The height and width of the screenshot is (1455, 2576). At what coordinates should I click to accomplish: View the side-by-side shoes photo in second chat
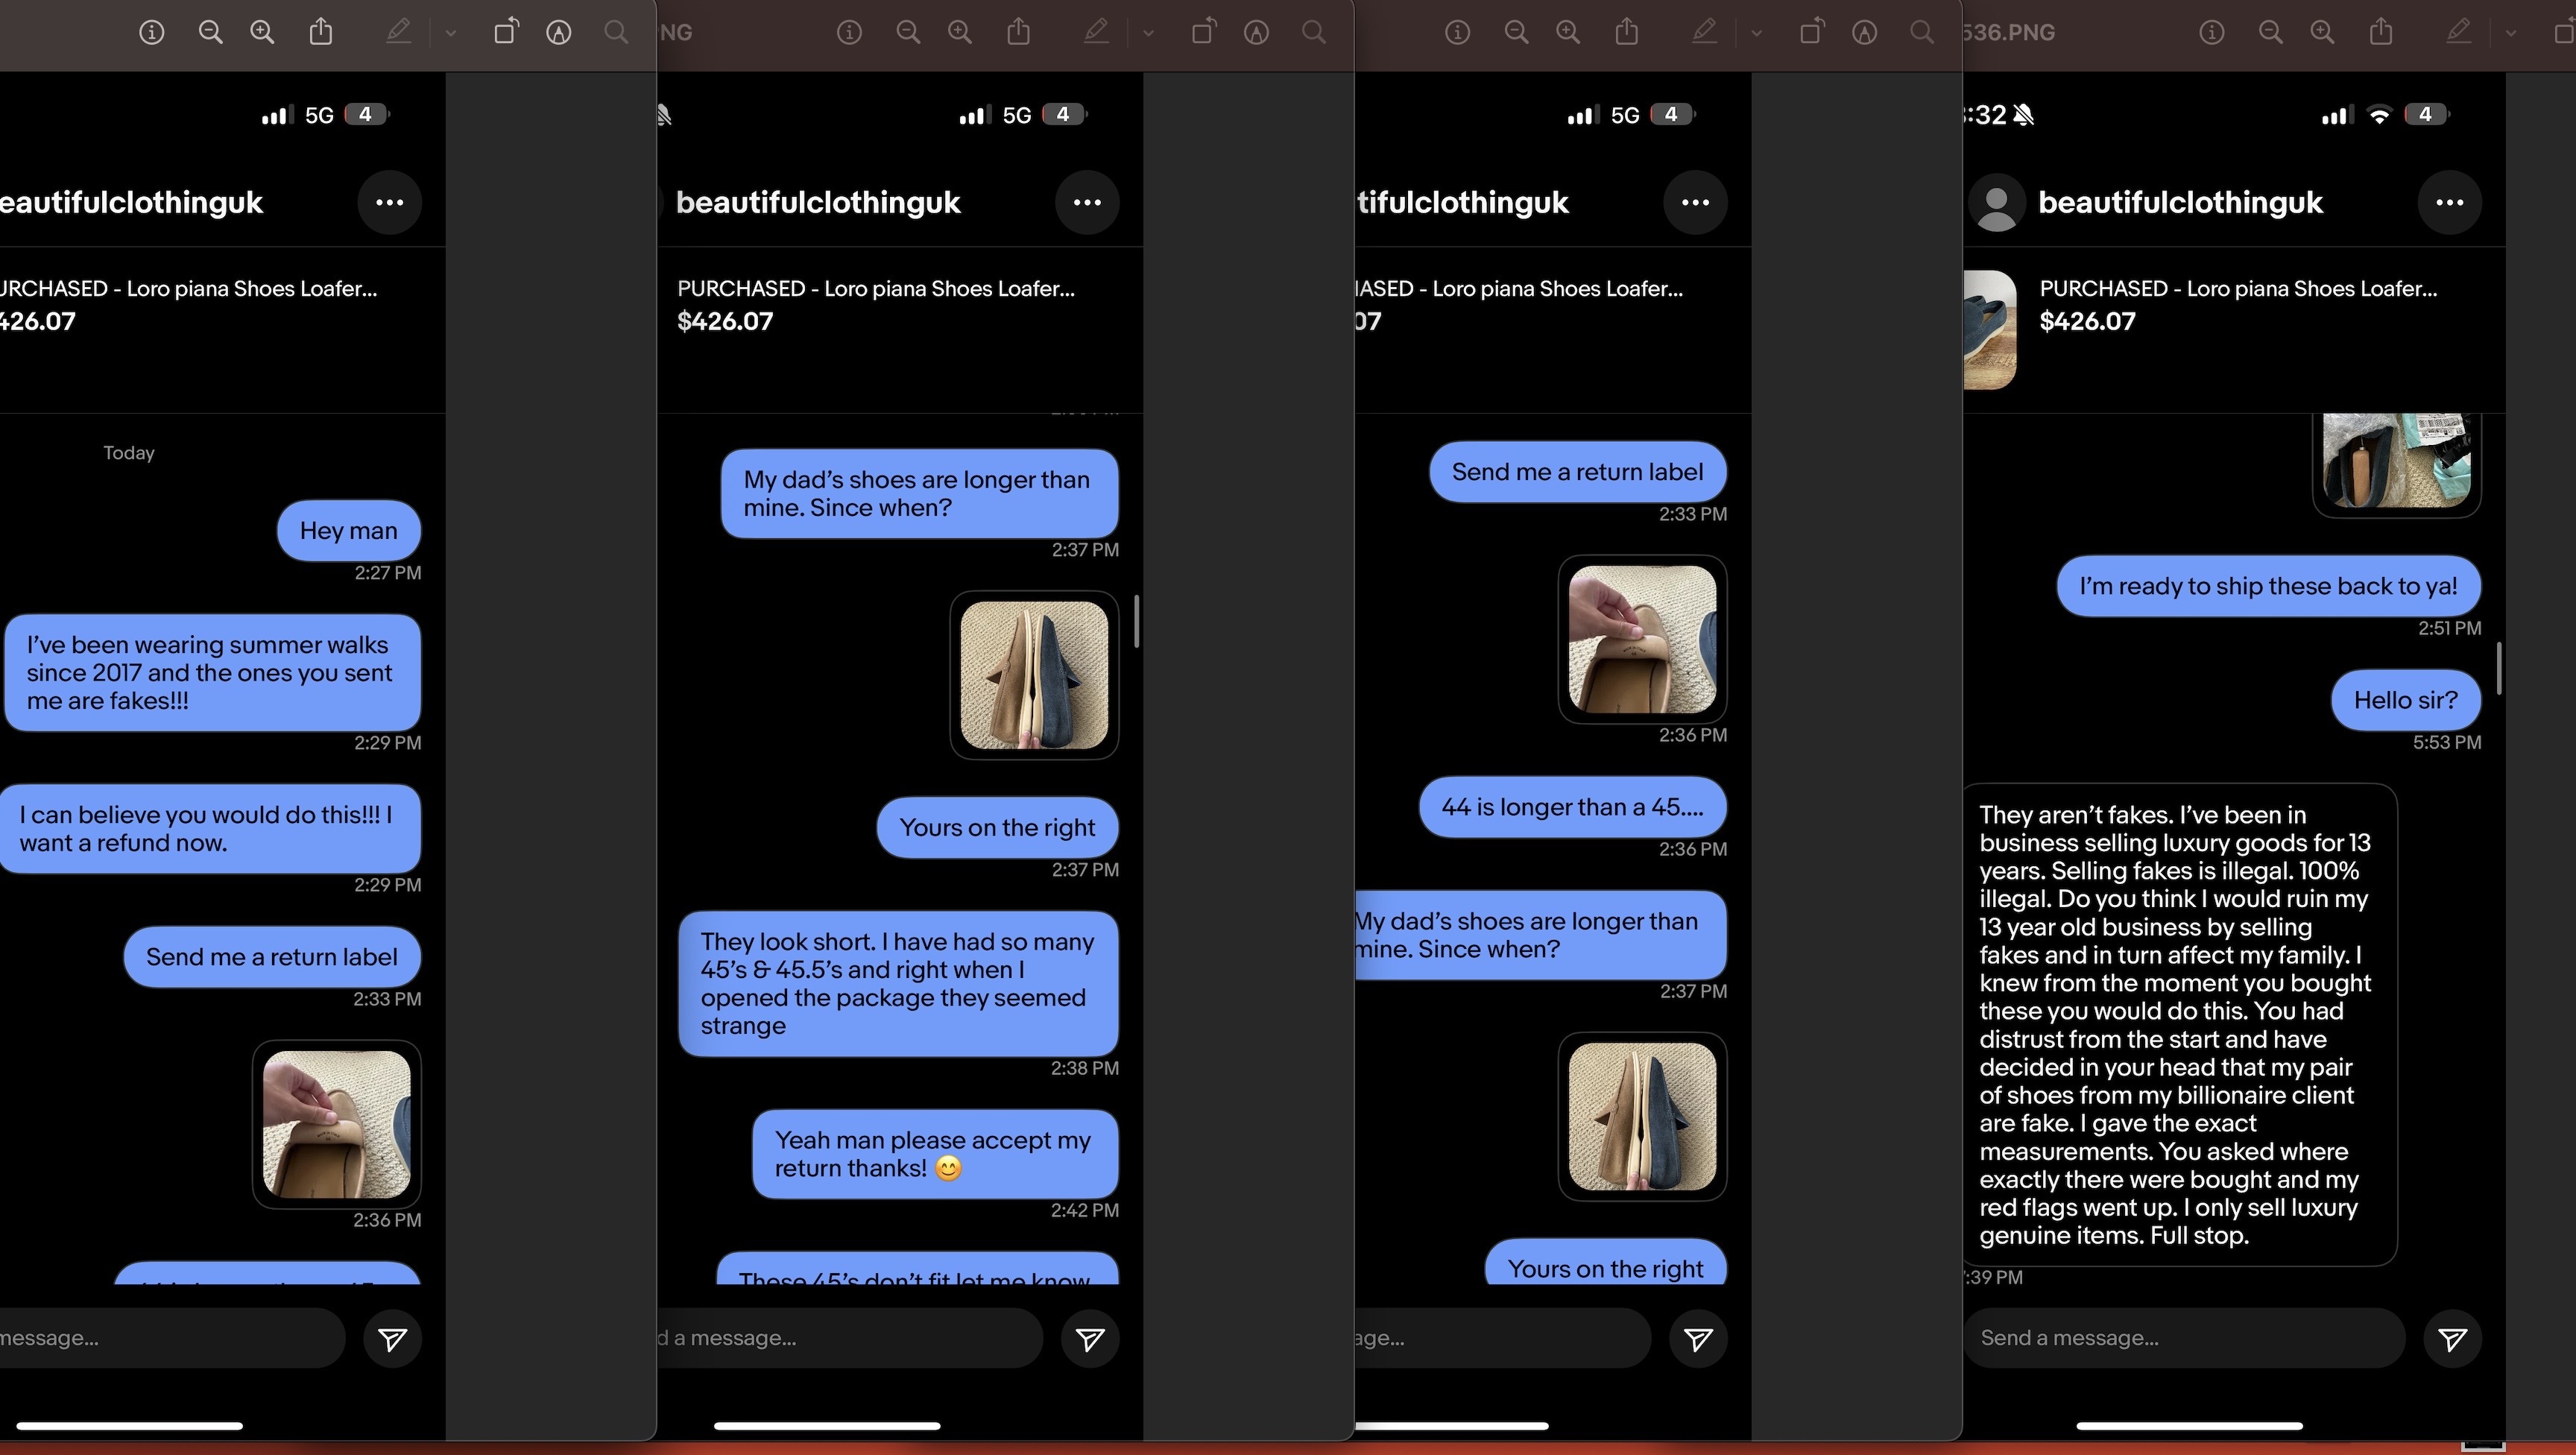pyautogui.click(x=1034, y=675)
